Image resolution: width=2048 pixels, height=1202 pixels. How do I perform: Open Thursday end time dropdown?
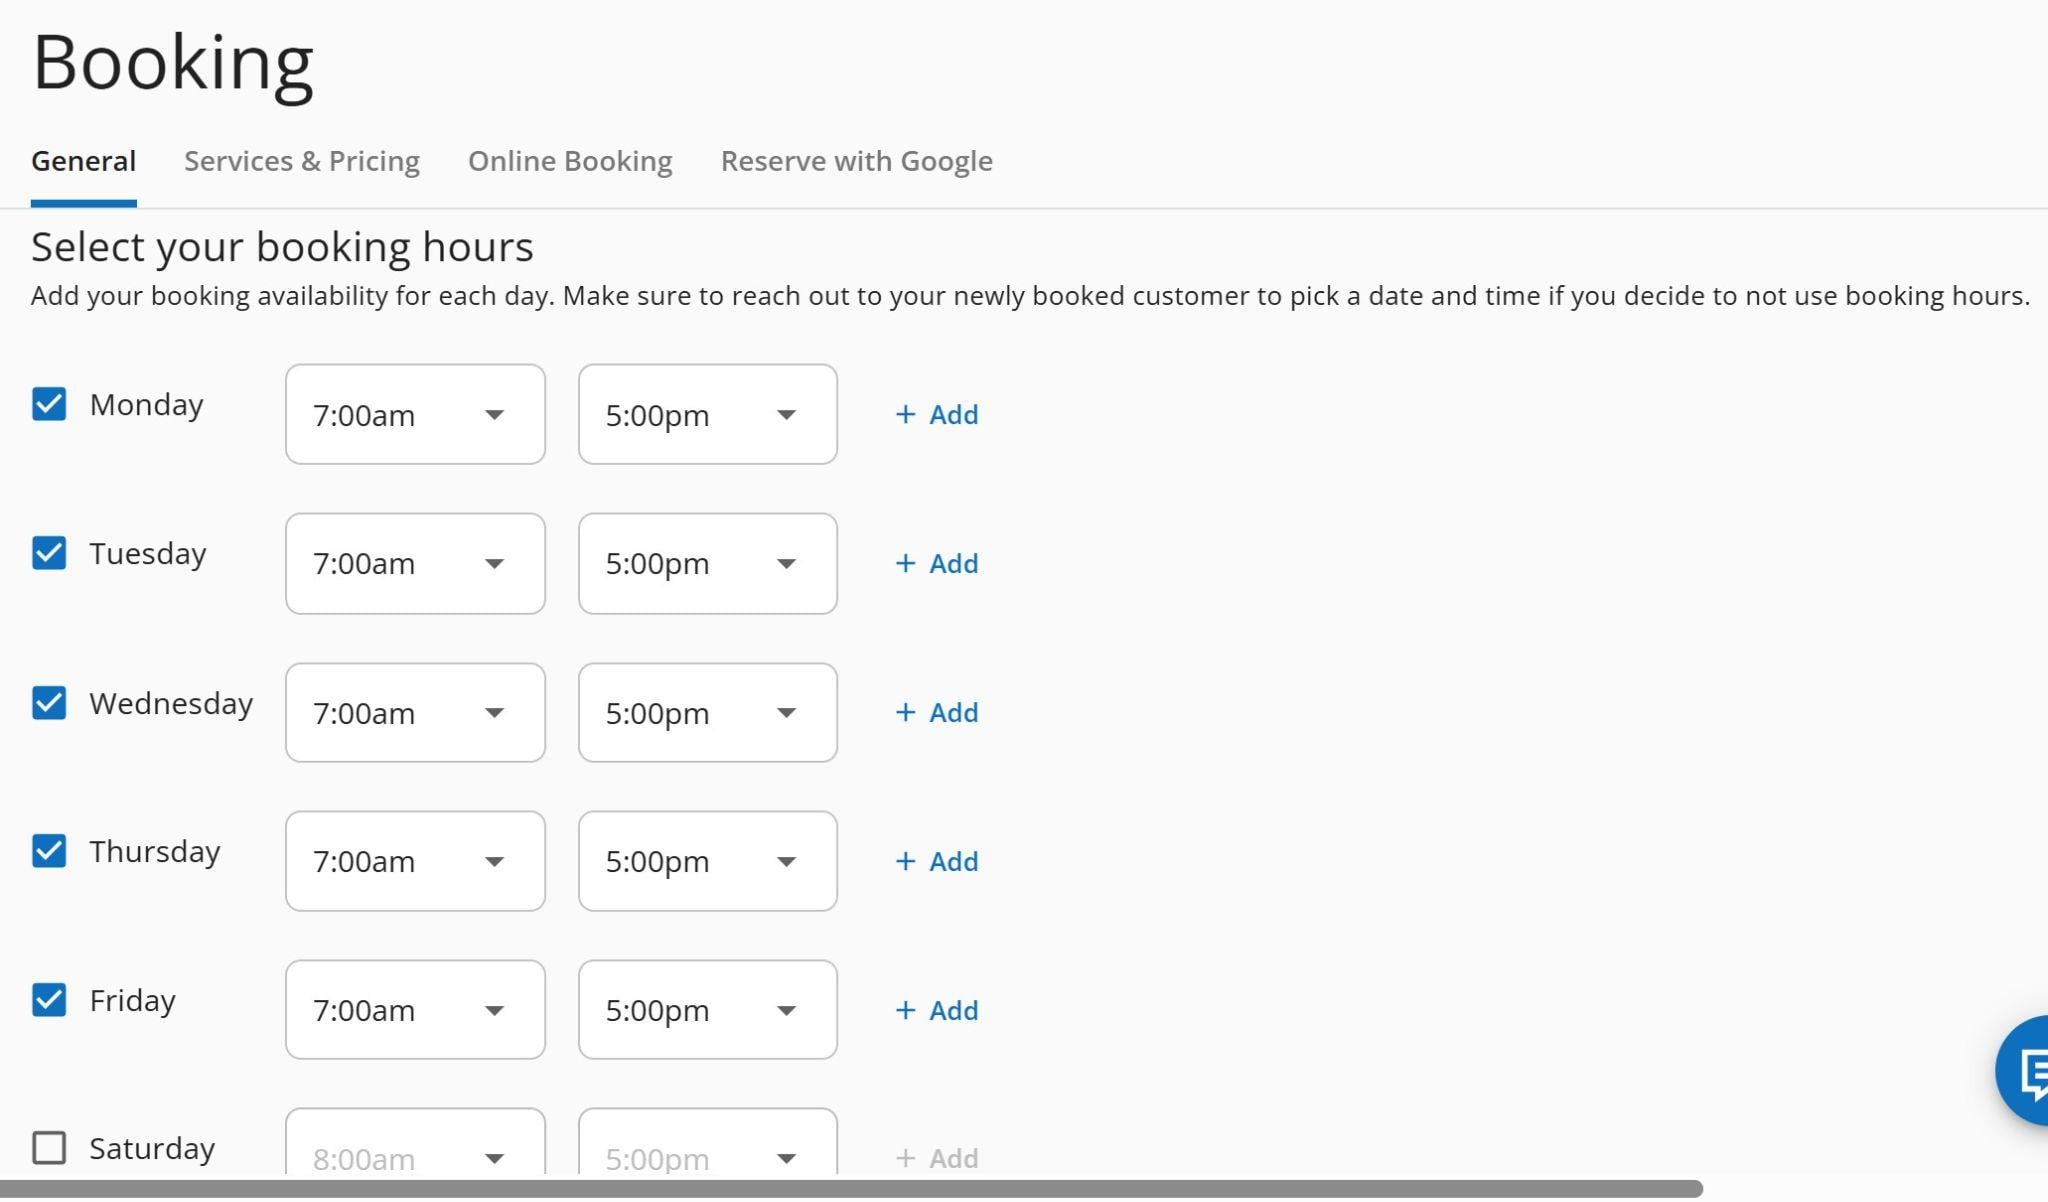pyautogui.click(x=708, y=861)
